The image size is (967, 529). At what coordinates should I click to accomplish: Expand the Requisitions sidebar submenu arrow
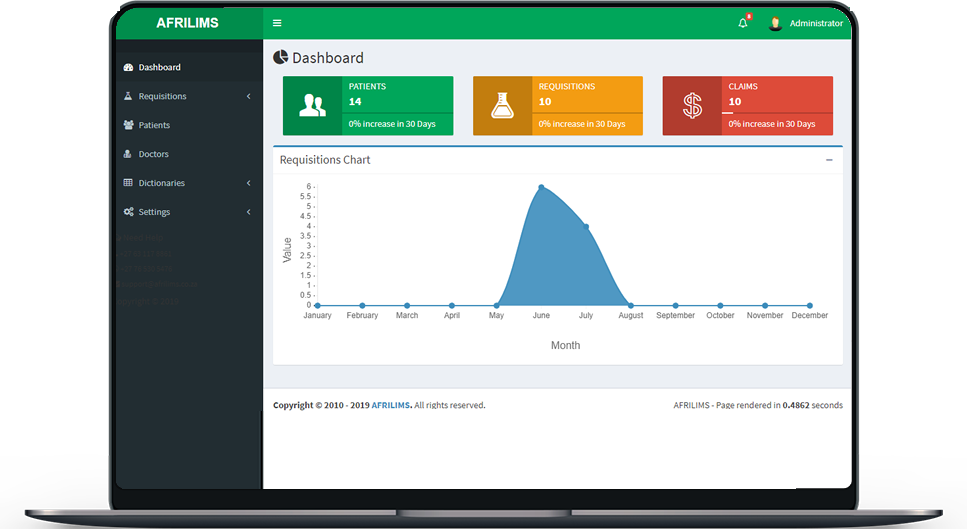pos(248,96)
